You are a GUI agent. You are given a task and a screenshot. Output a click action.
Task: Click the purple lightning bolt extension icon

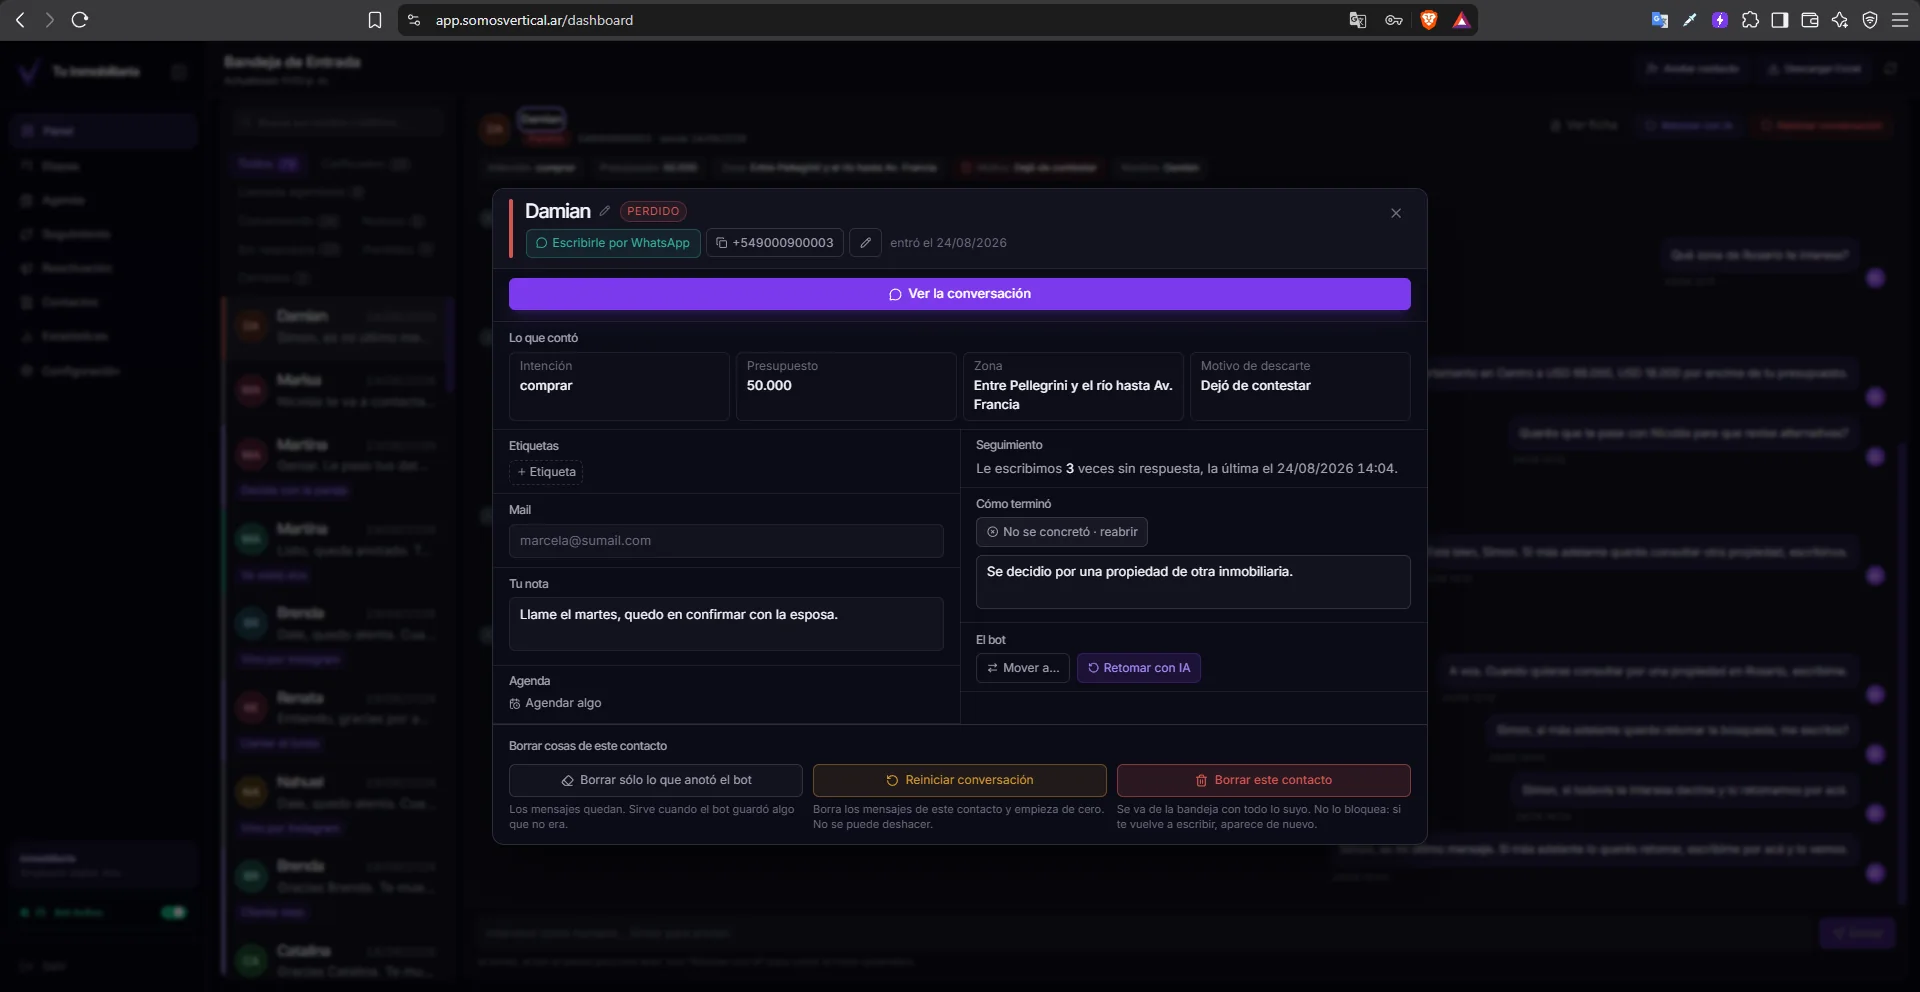[1720, 20]
